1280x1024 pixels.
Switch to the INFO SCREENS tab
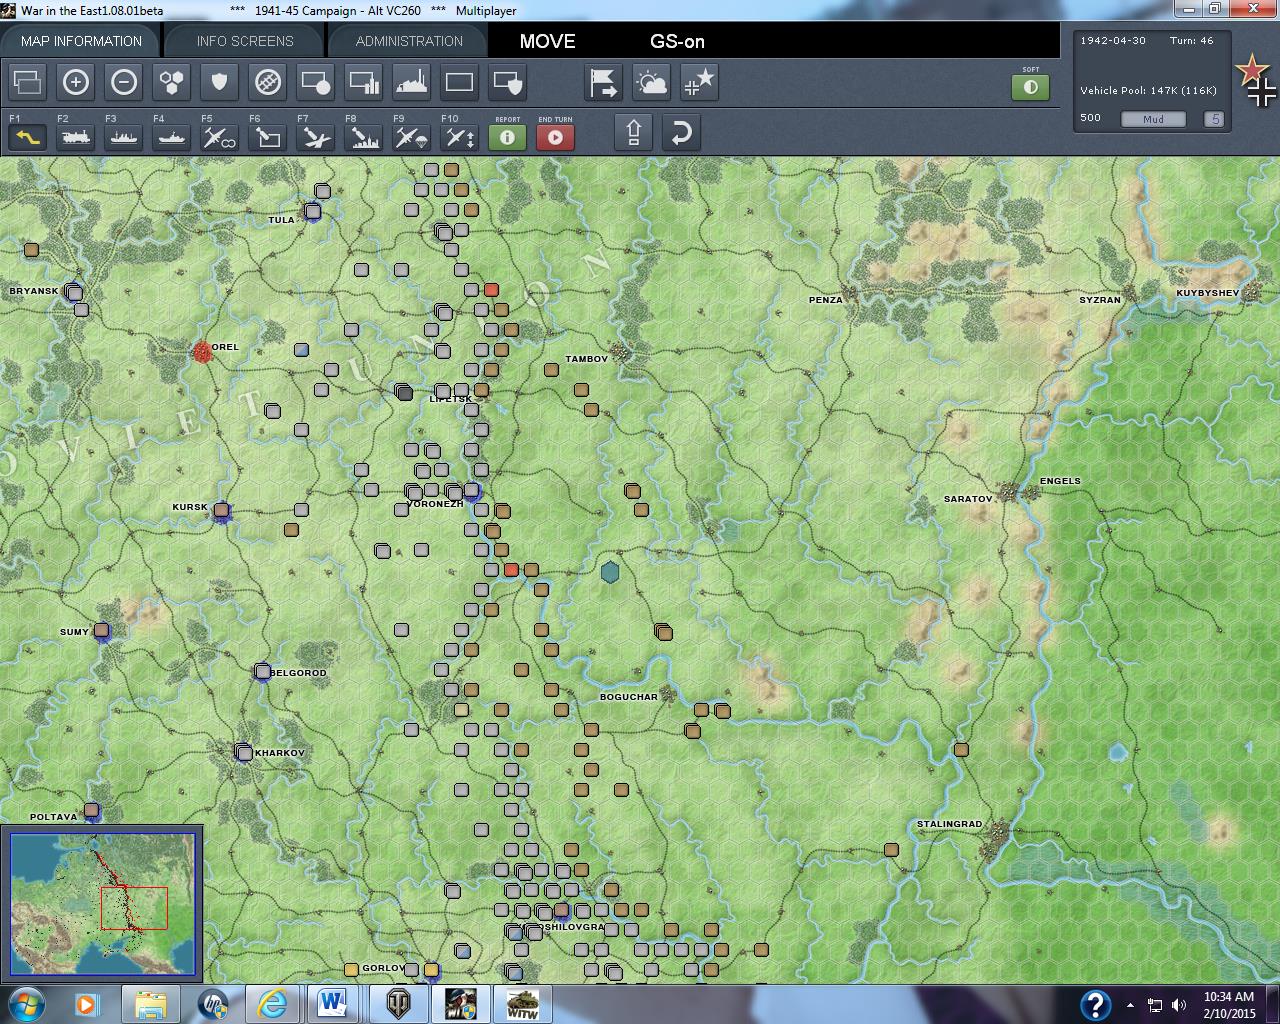pyautogui.click(x=245, y=41)
